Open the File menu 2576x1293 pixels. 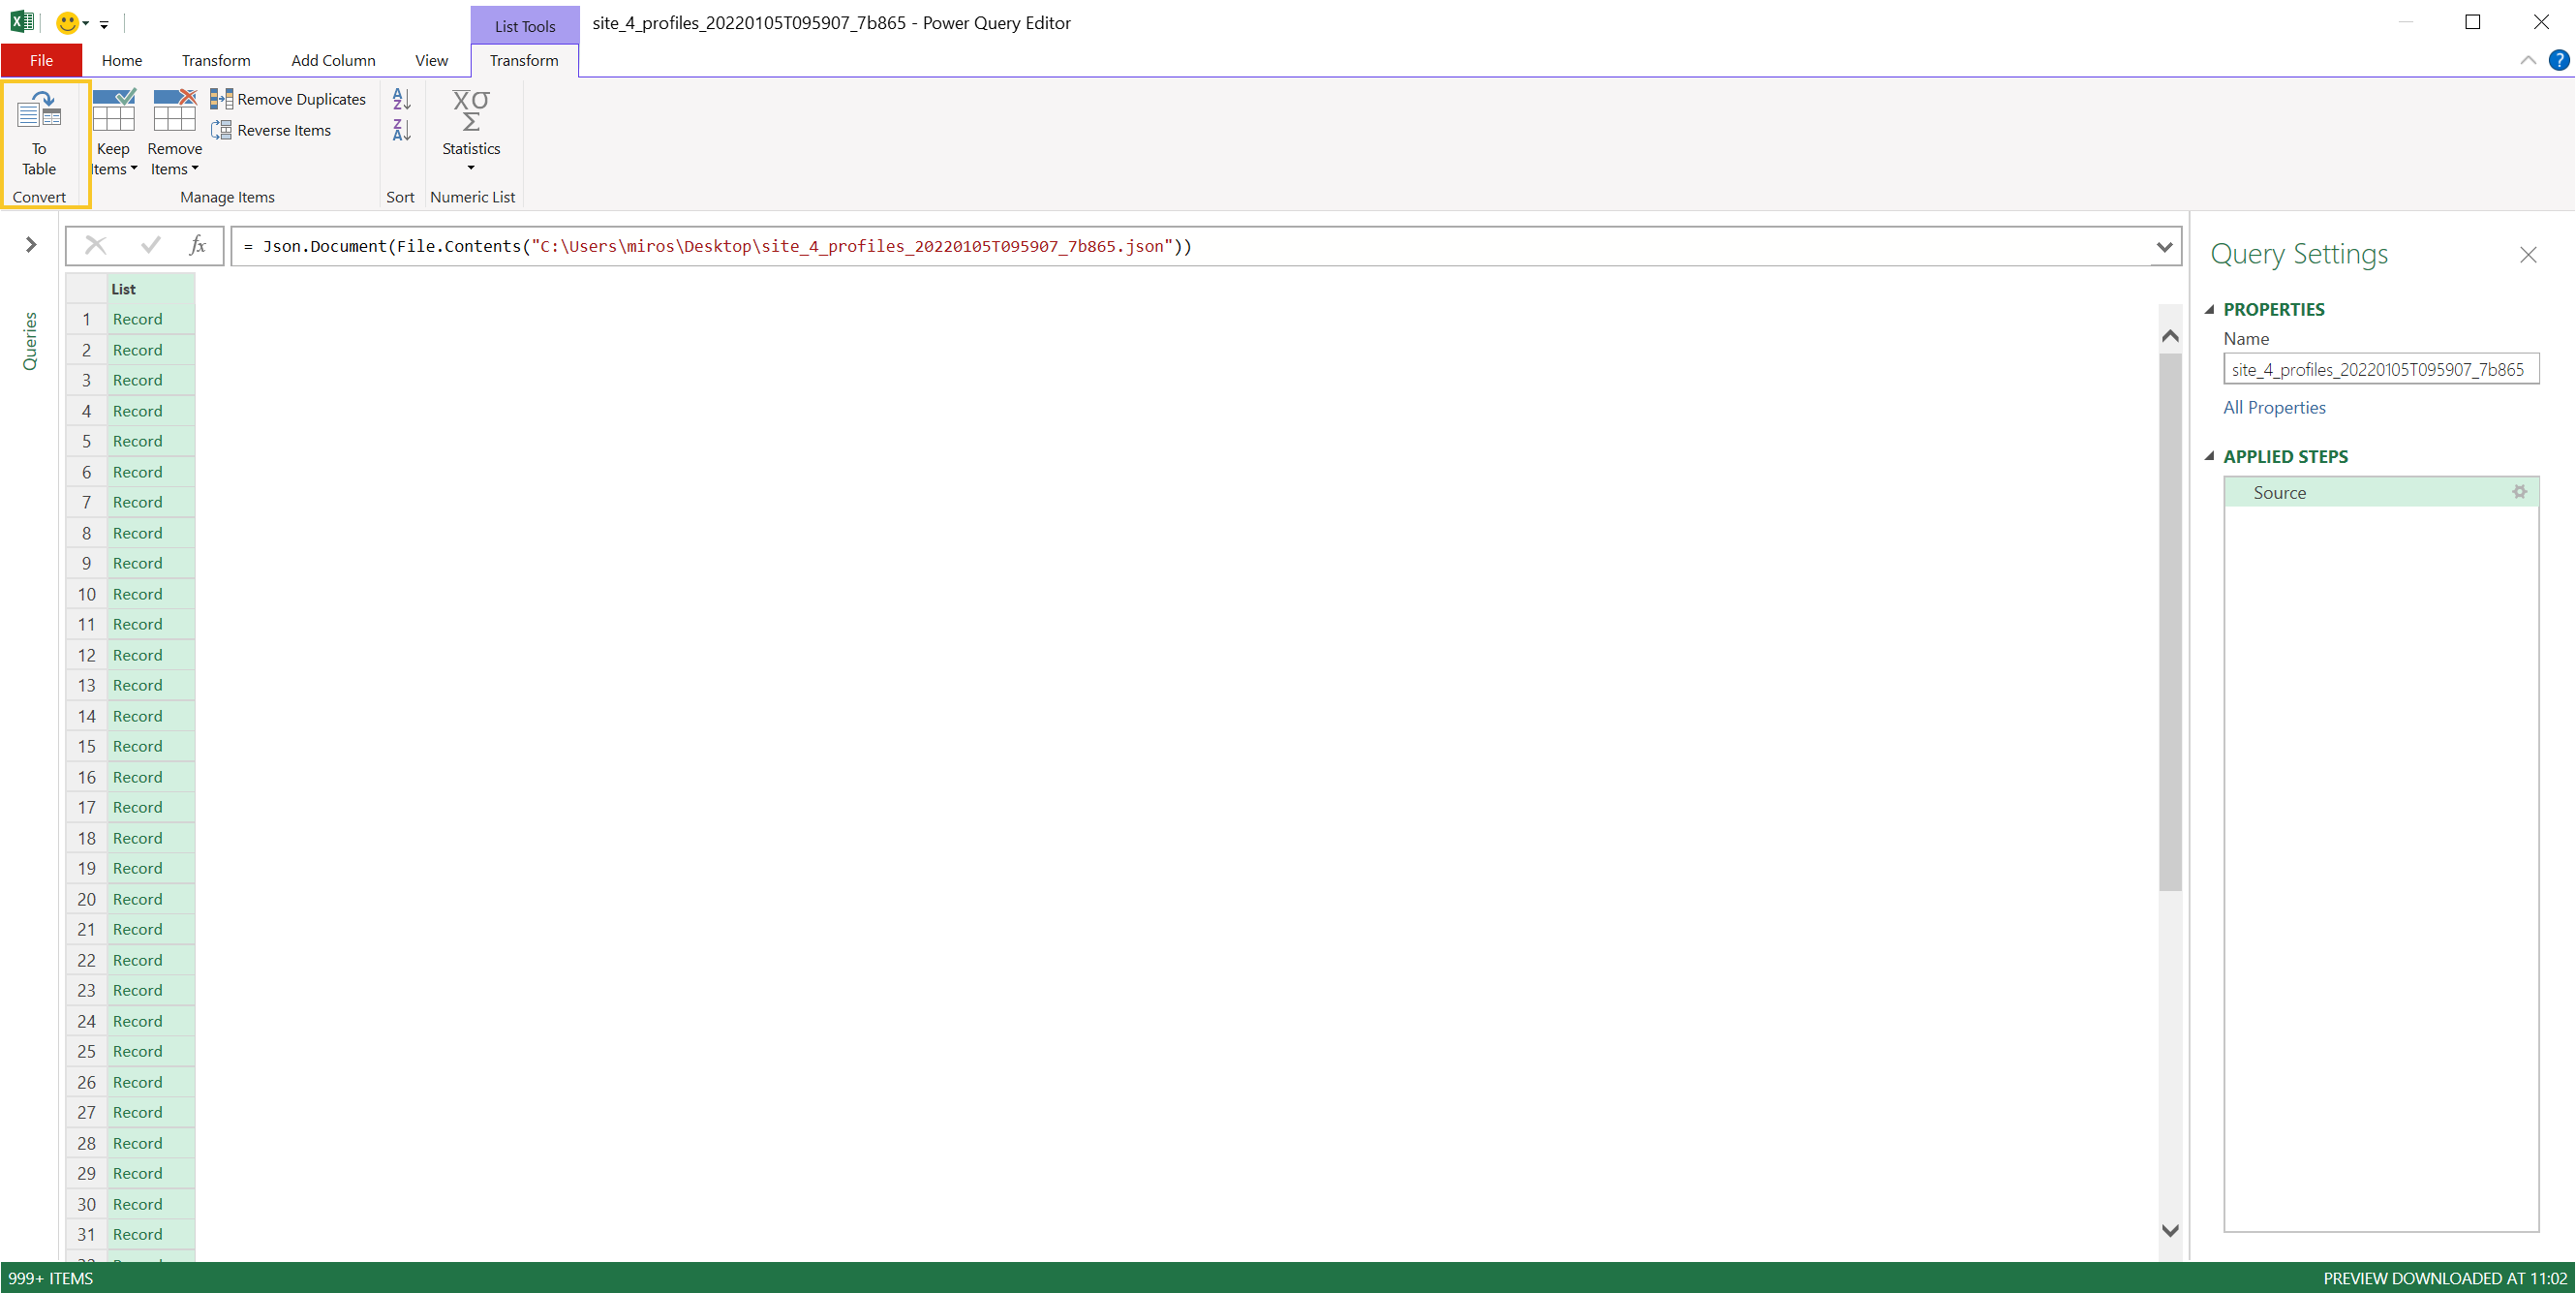pos(41,60)
